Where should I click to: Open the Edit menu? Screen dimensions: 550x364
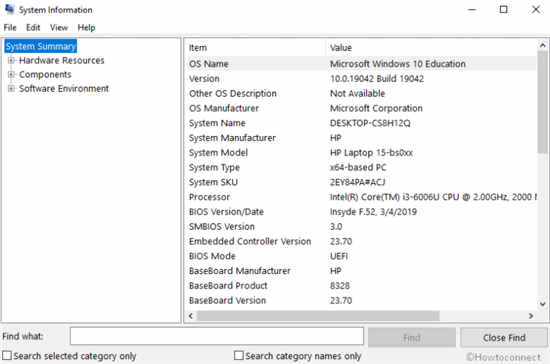pyautogui.click(x=33, y=27)
